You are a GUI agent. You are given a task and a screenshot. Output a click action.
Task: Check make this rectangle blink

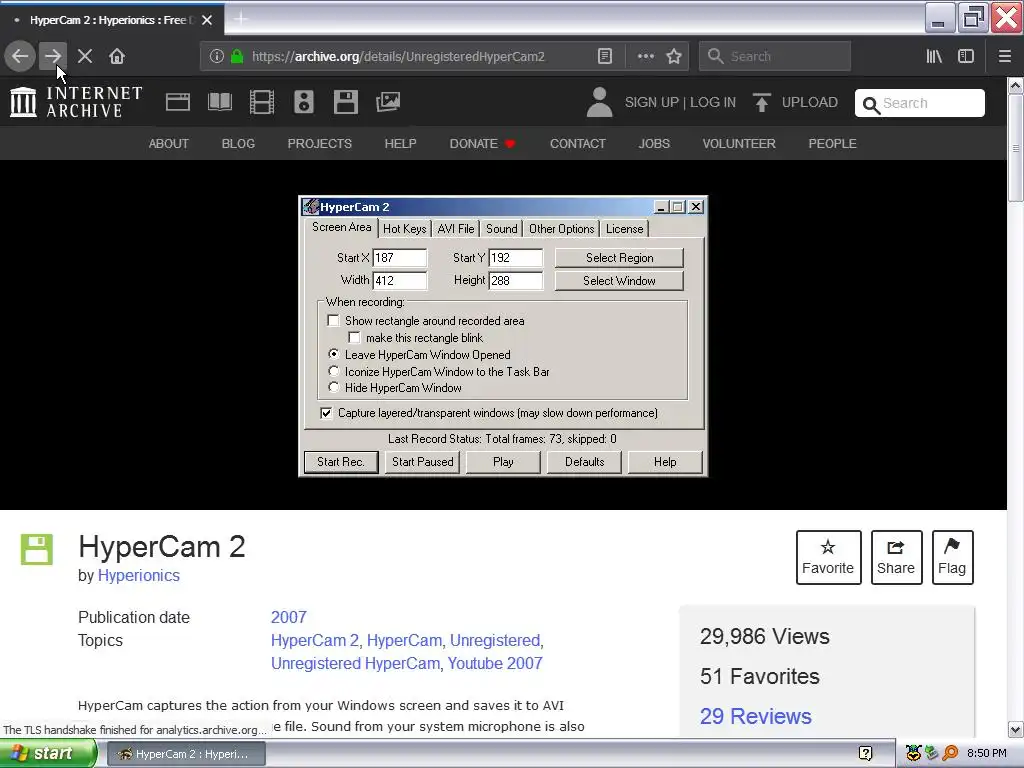(x=355, y=338)
